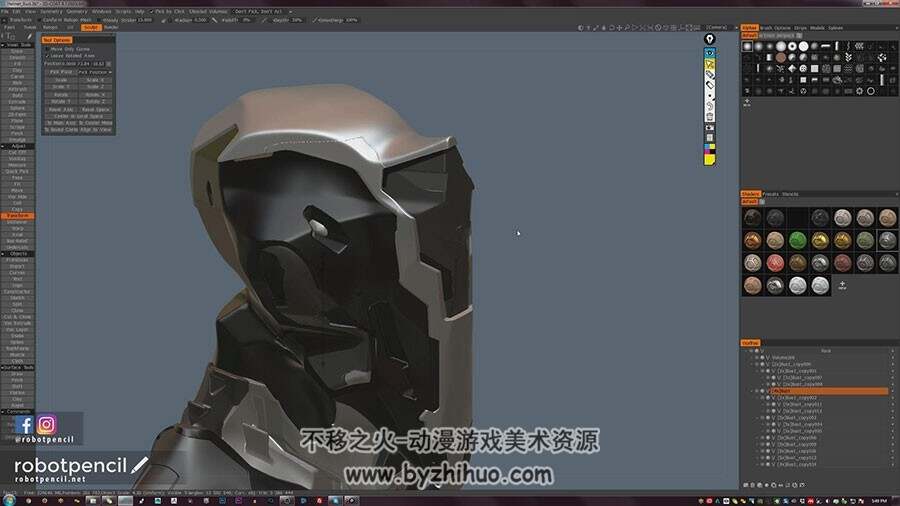This screenshot has width=900, height=506.
Task: Collapse the Surface Tools section header
Action: [x=18, y=367]
